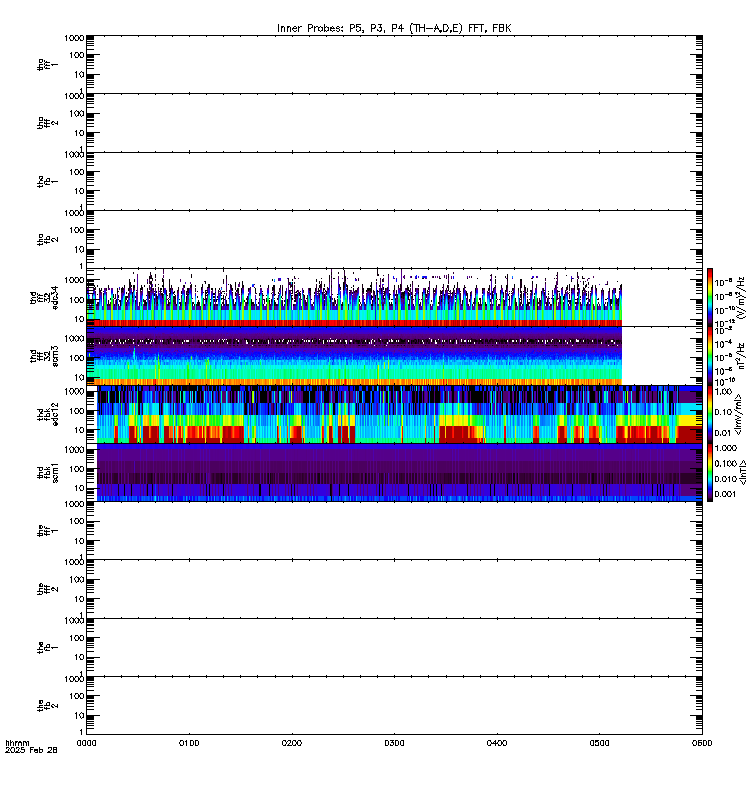Click the "0.10" value on the <|mV/m|> color bar
Viewport: 750px width, 800px height.
(x=723, y=412)
